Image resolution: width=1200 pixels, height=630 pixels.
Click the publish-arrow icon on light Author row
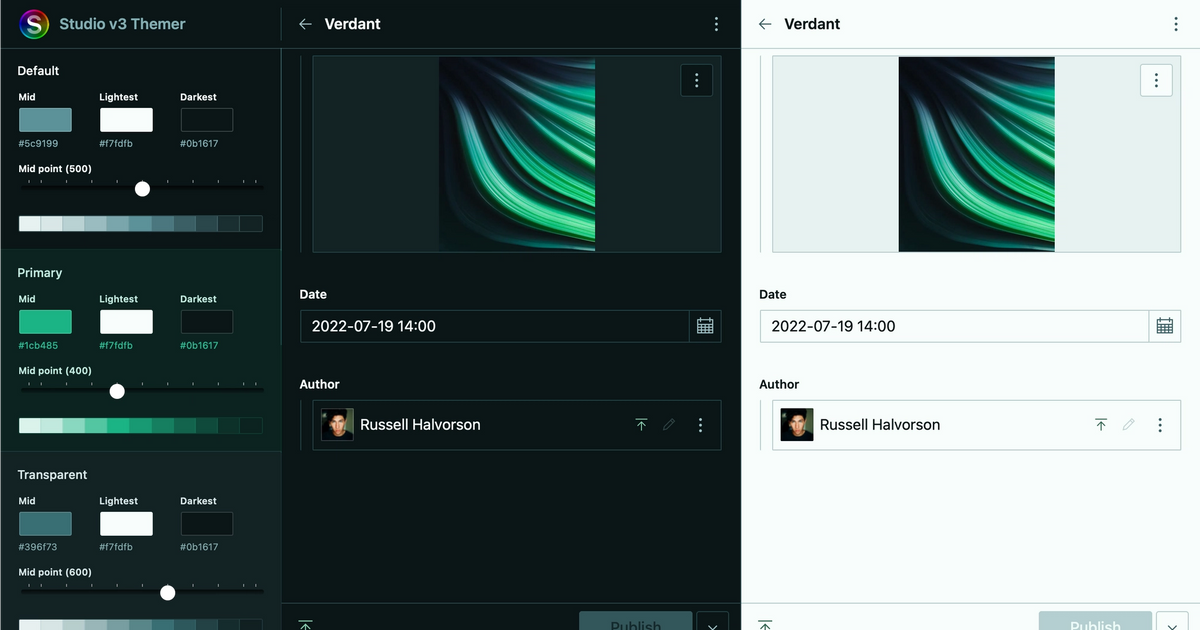tap(1101, 425)
